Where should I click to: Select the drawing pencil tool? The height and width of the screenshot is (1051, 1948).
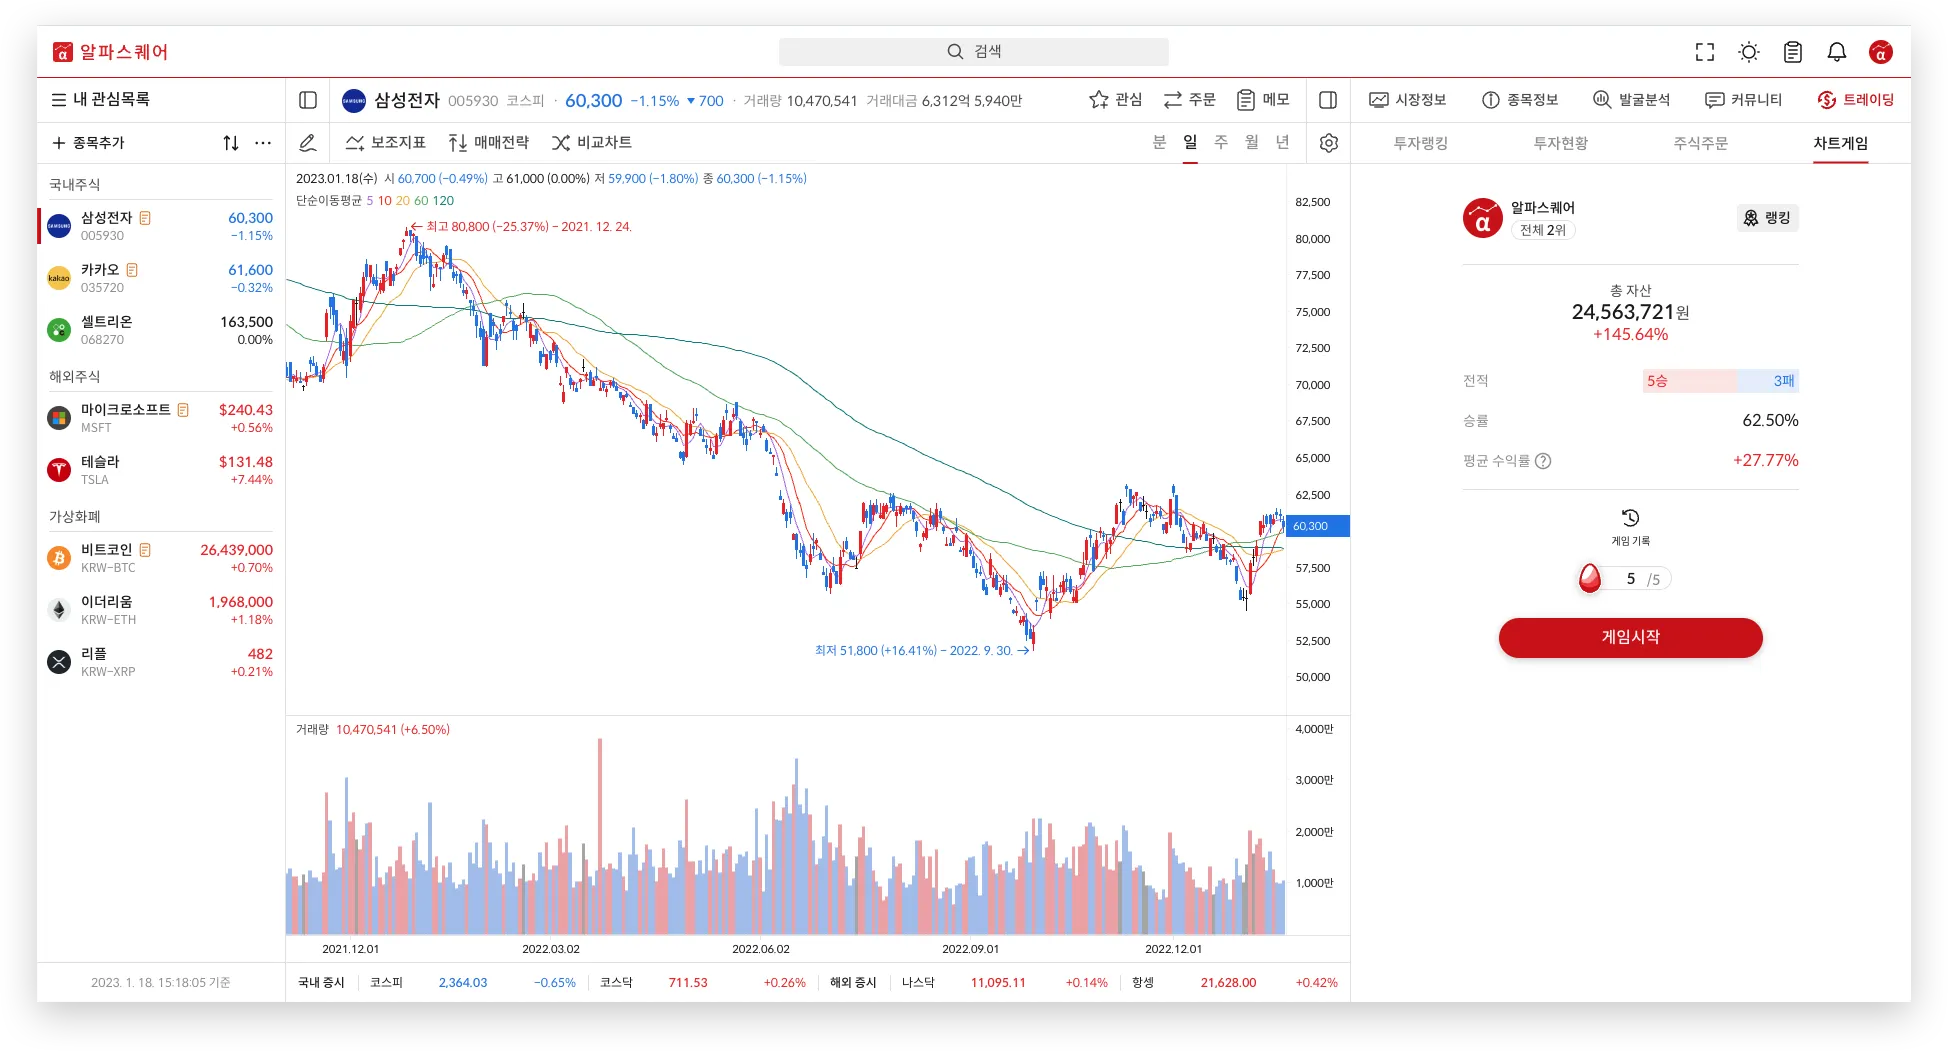point(308,143)
